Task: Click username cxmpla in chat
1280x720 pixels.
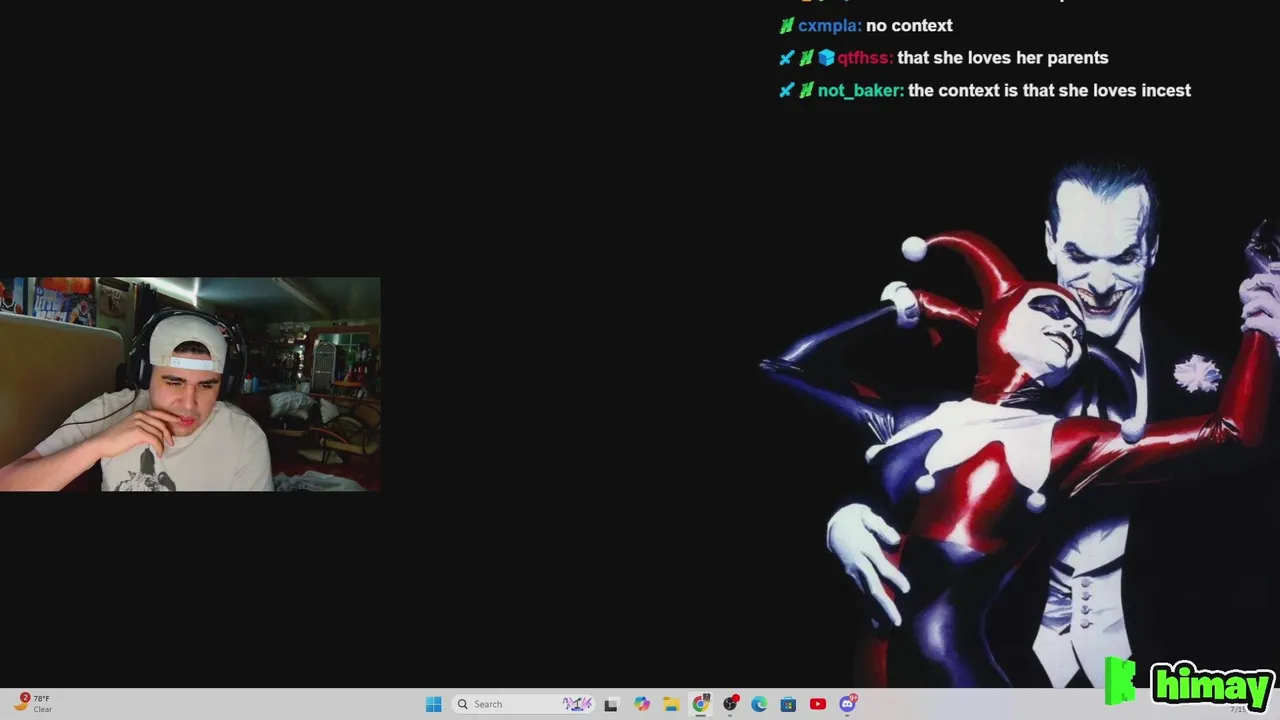Action: [830, 26]
